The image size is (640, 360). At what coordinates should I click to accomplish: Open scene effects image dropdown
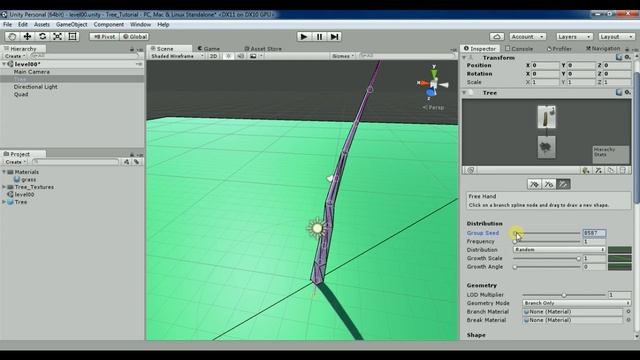(256, 56)
